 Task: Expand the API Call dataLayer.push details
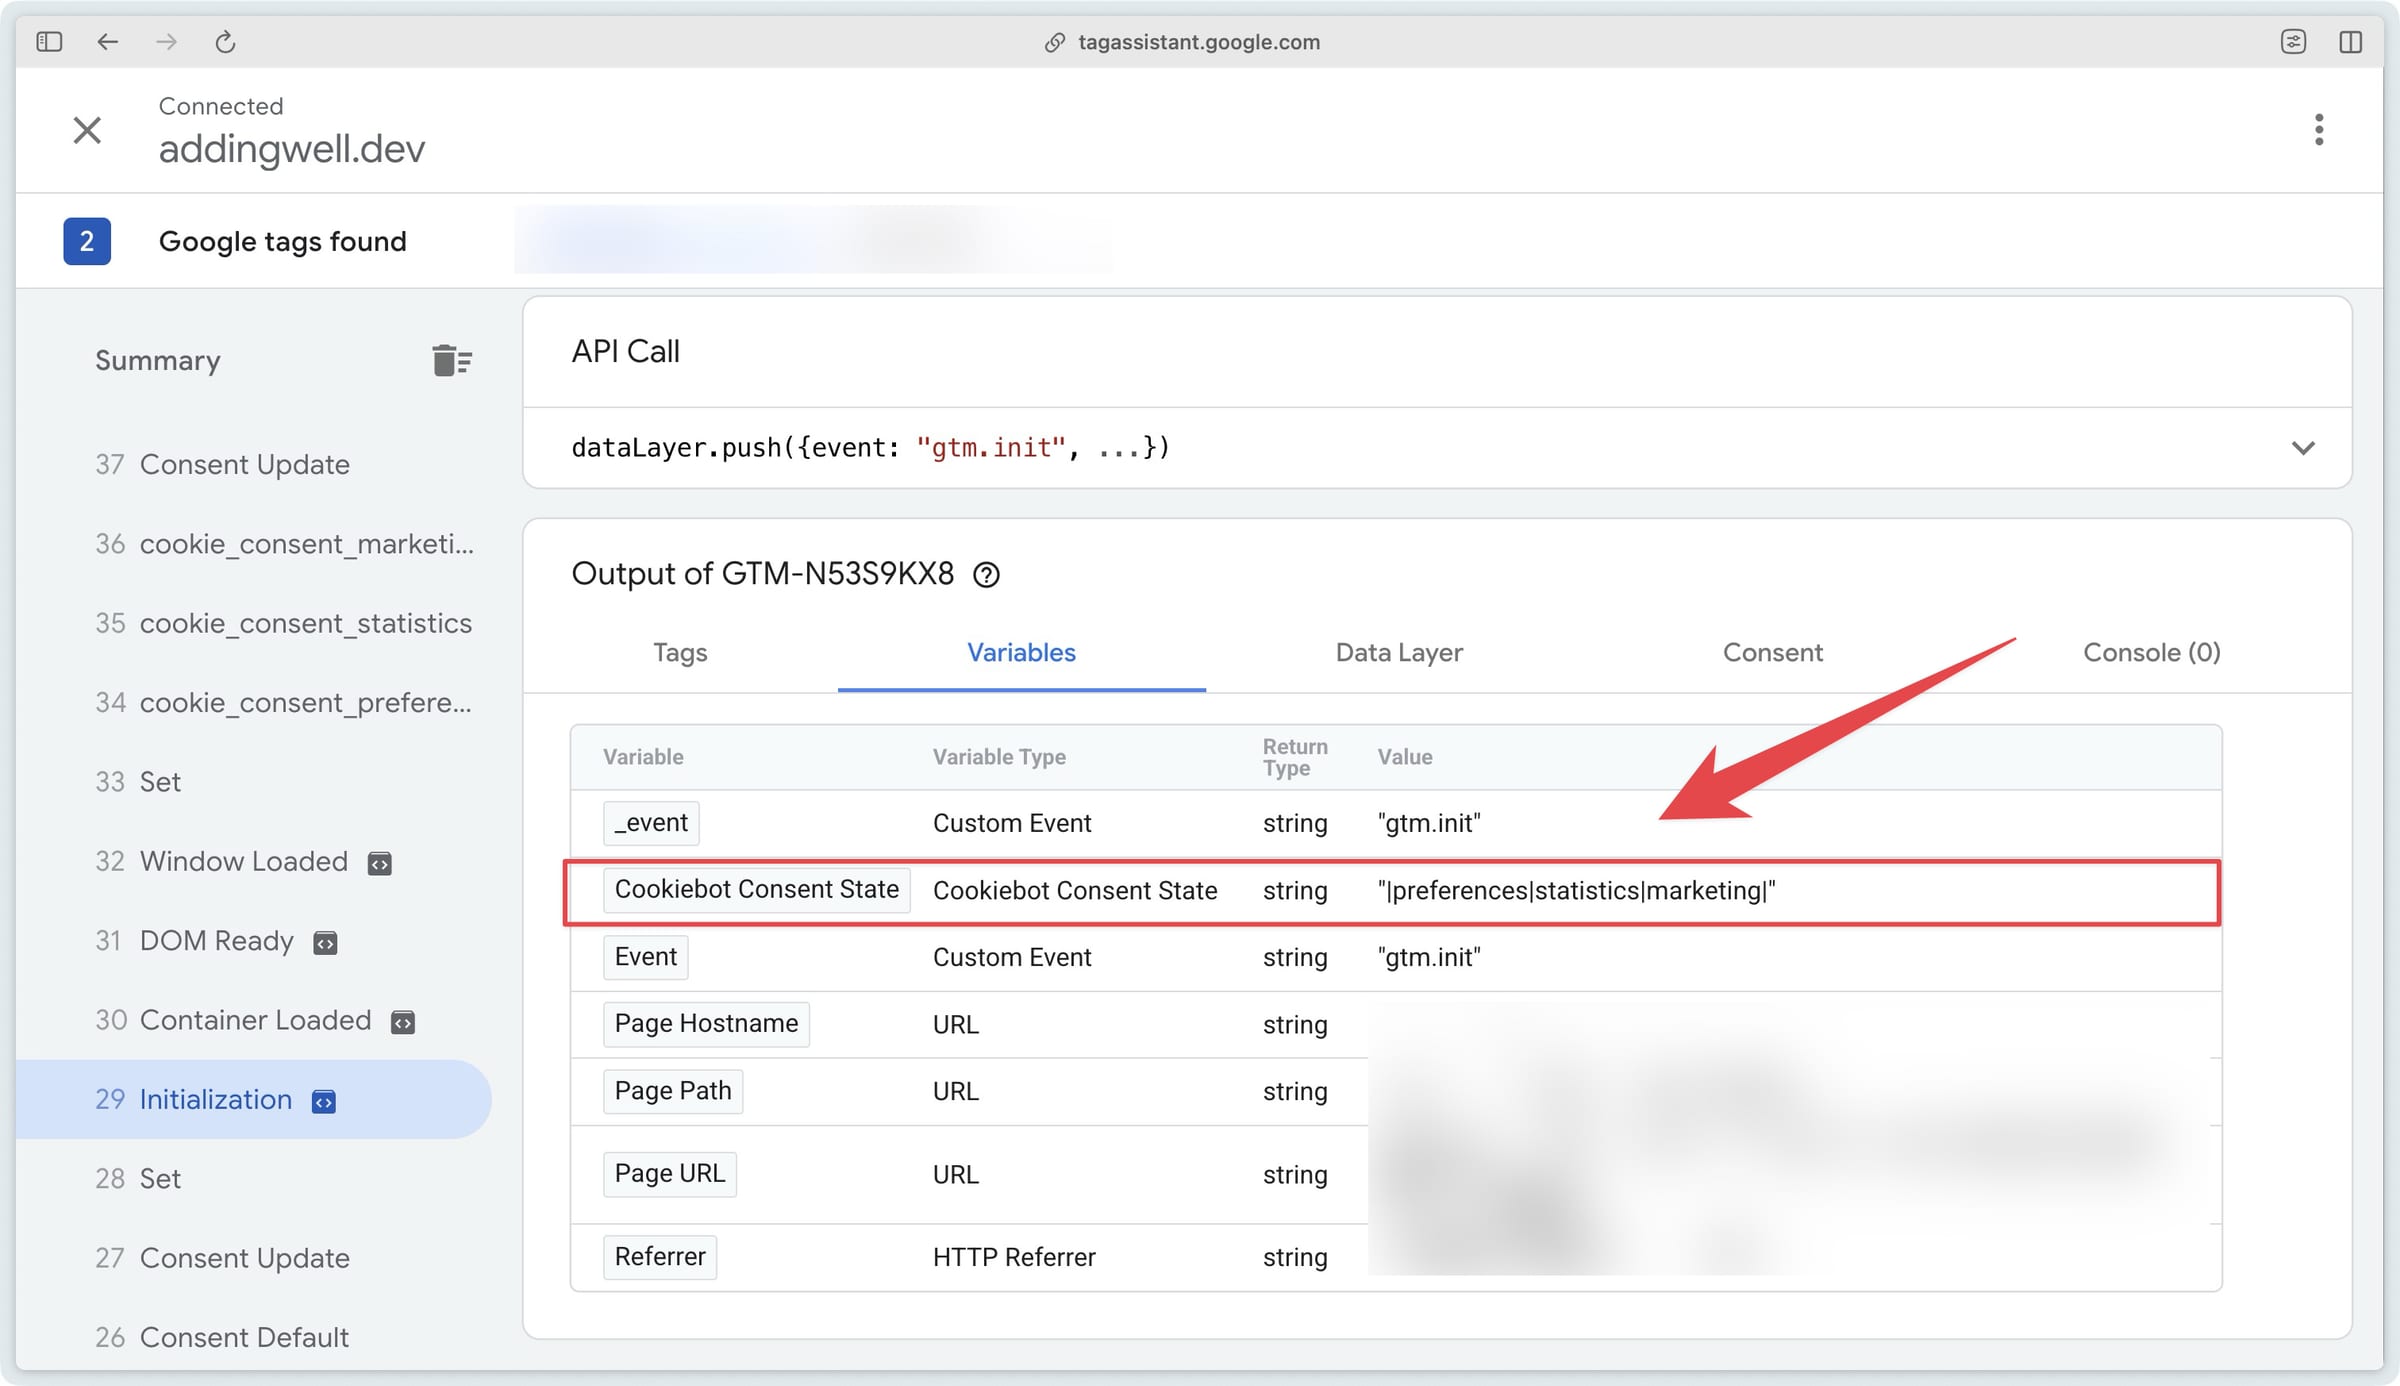click(2302, 447)
